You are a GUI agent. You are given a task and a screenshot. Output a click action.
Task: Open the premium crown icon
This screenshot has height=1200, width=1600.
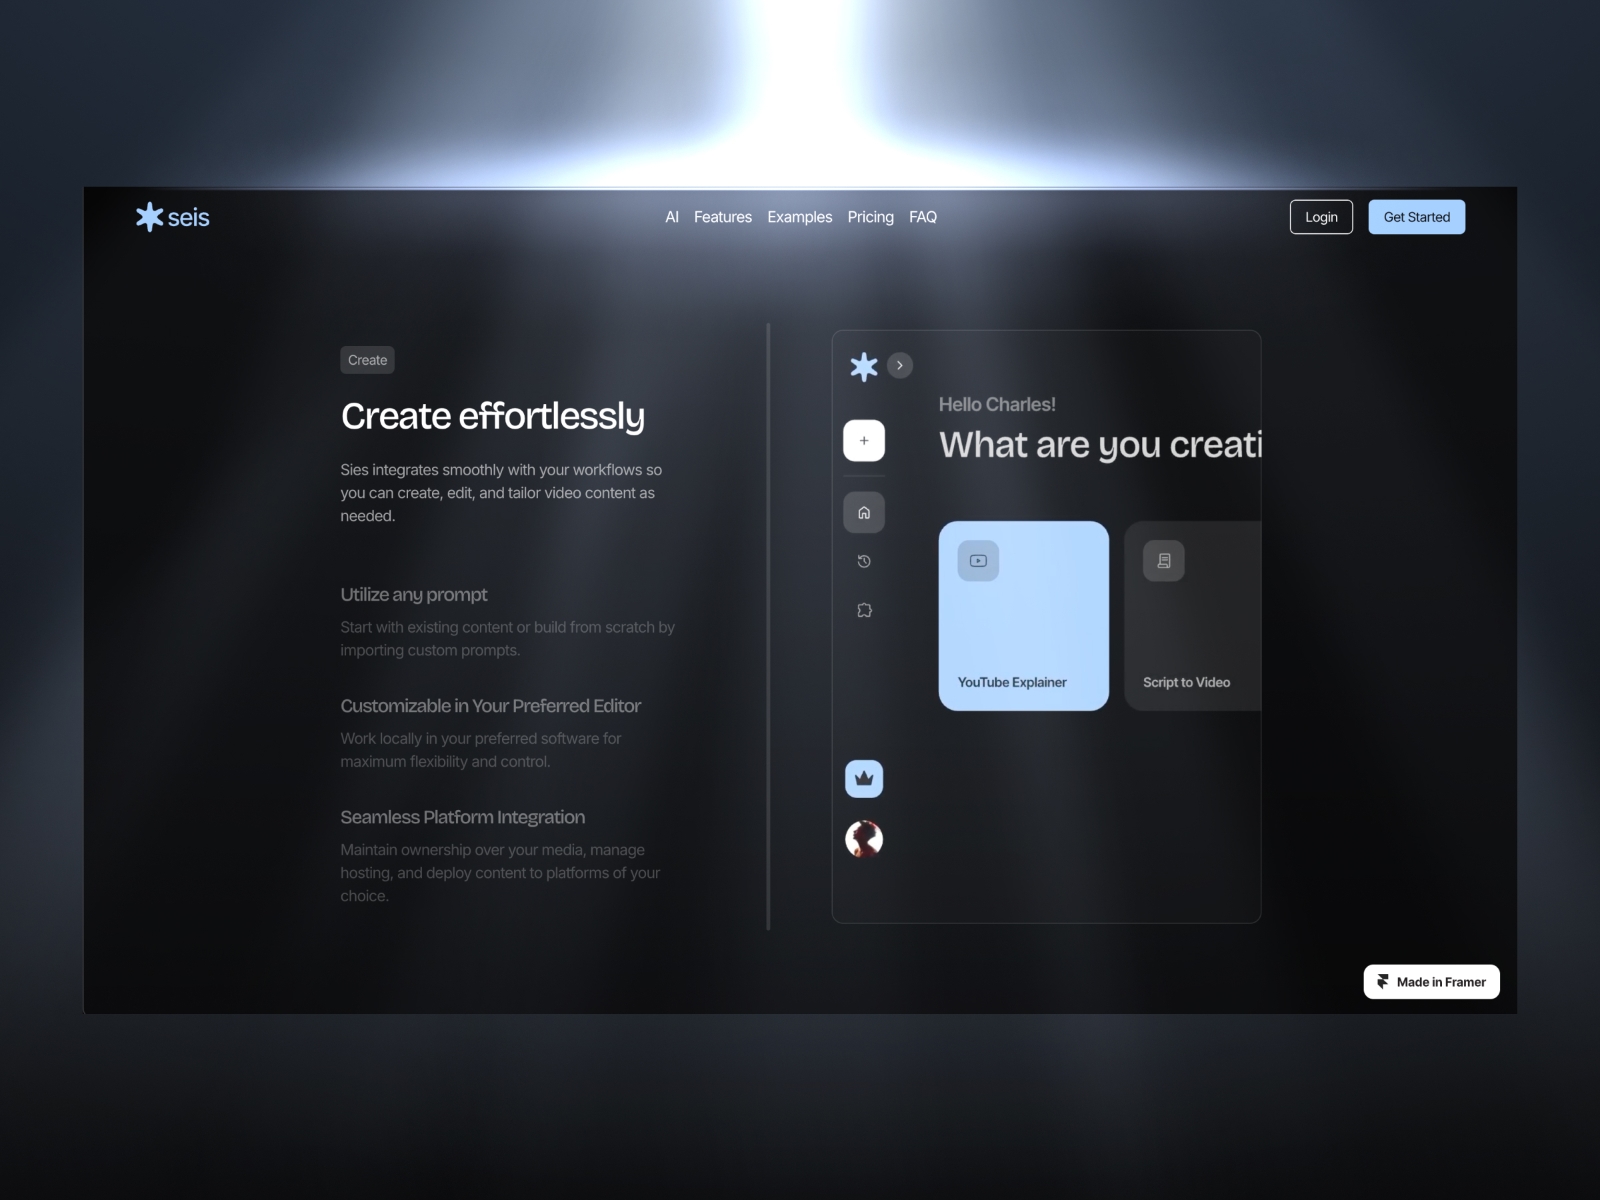pos(863,778)
